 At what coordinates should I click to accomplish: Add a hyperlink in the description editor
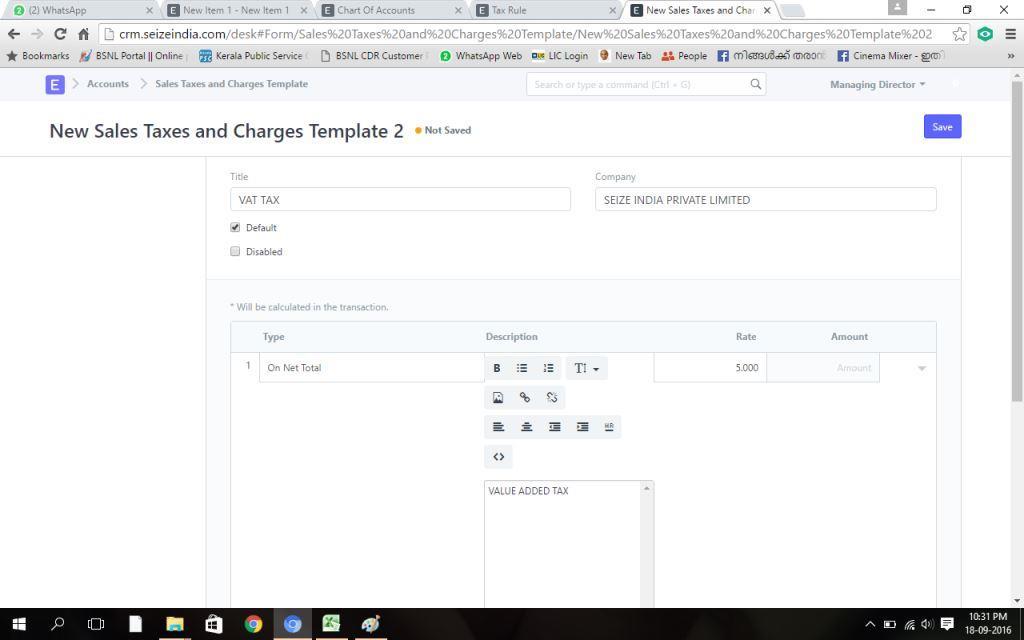[524, 398]
